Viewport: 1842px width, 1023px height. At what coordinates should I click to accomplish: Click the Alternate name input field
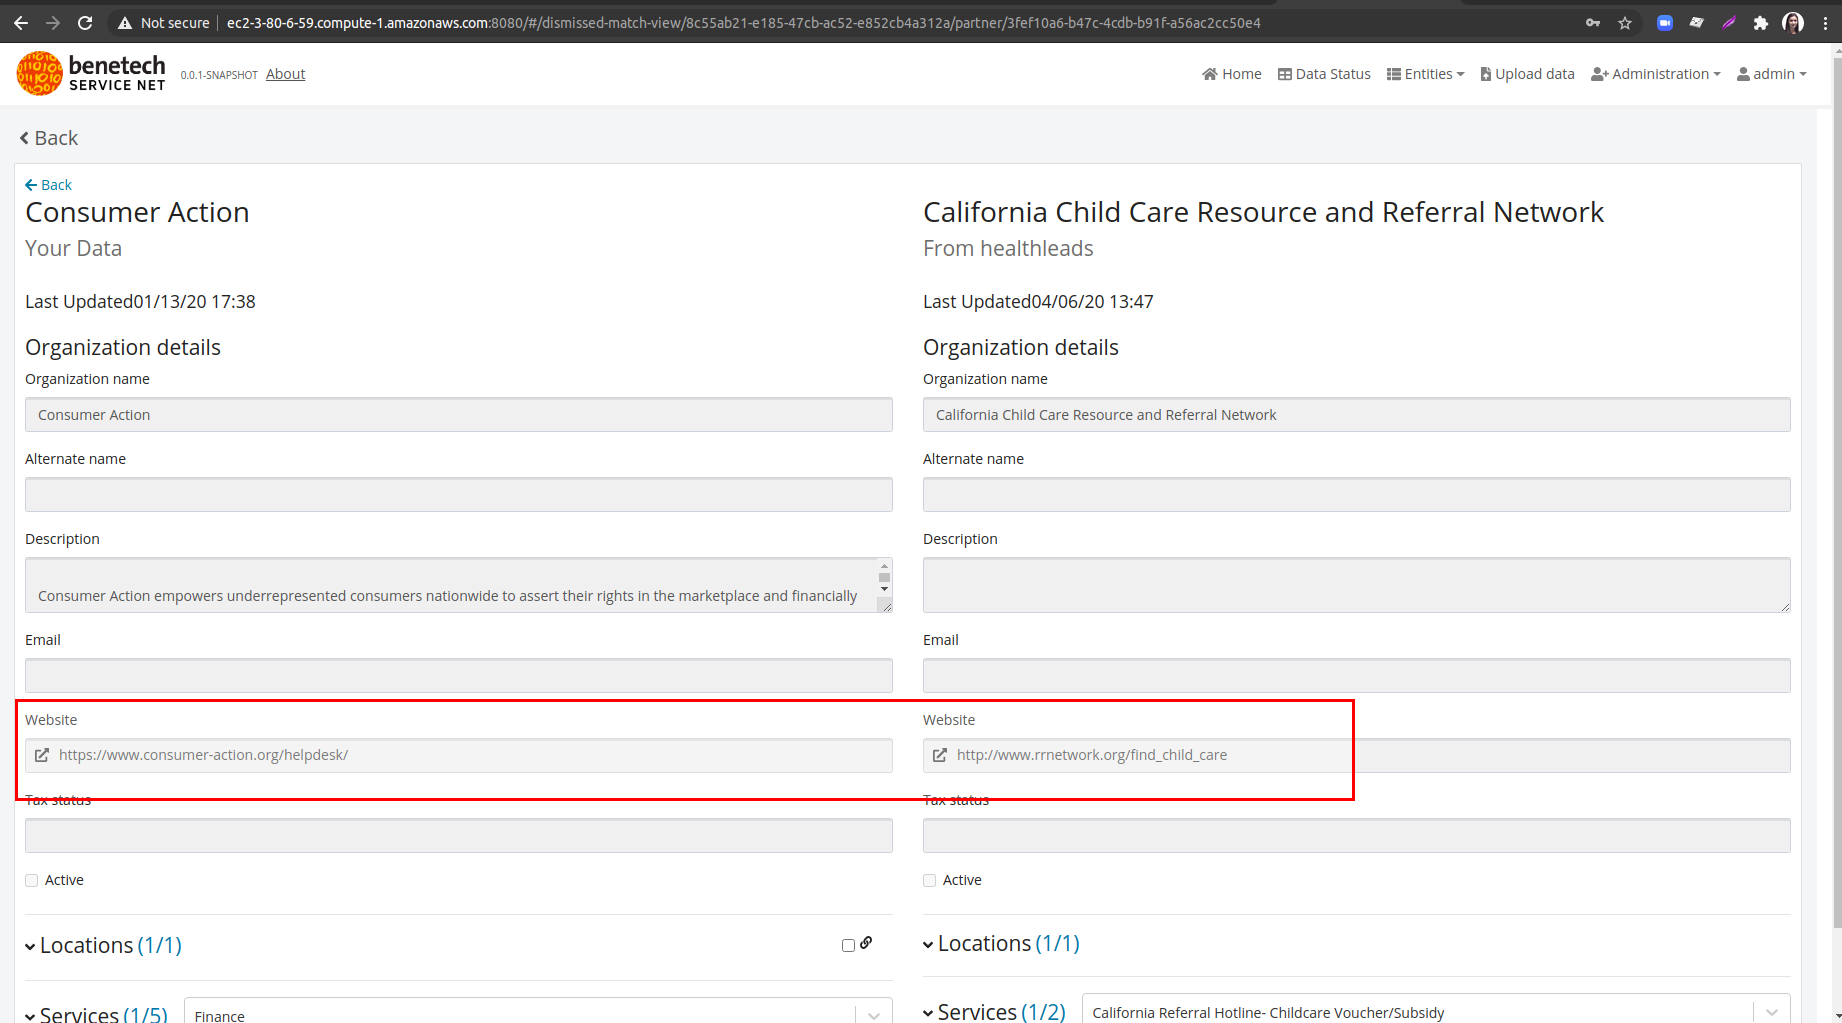tap(458, 494)
